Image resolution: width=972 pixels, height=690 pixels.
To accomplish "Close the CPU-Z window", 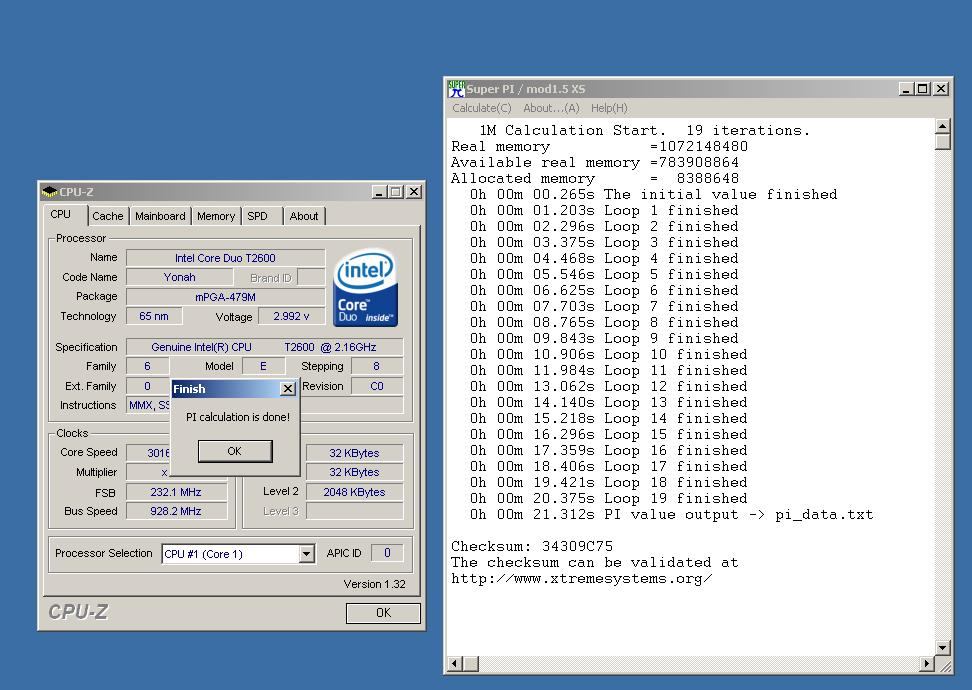I will coord(413,192).
